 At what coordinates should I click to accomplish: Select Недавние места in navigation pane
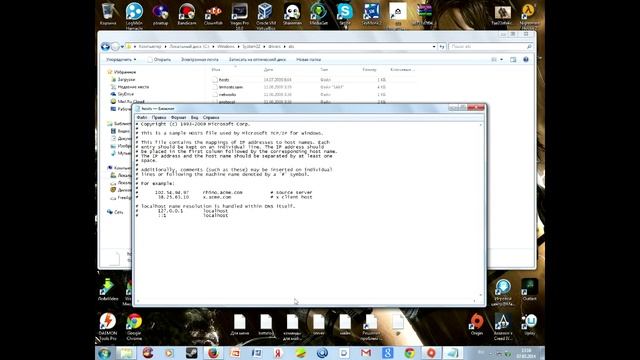(x=133, y=87)
